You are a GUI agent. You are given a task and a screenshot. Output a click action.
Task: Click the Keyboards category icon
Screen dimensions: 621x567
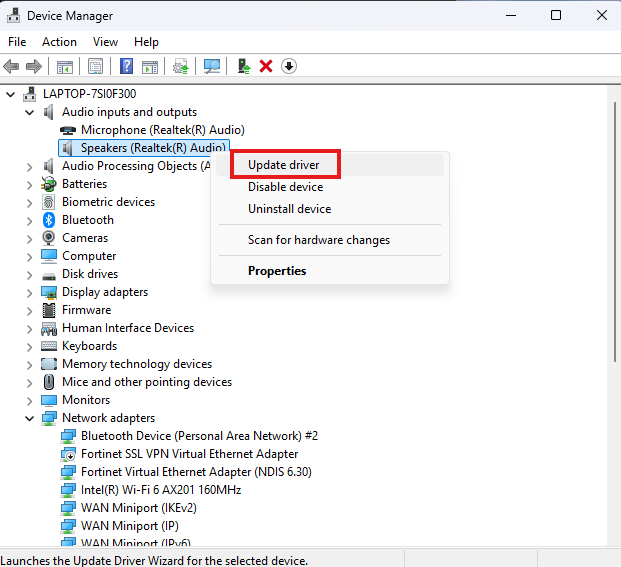49,346
